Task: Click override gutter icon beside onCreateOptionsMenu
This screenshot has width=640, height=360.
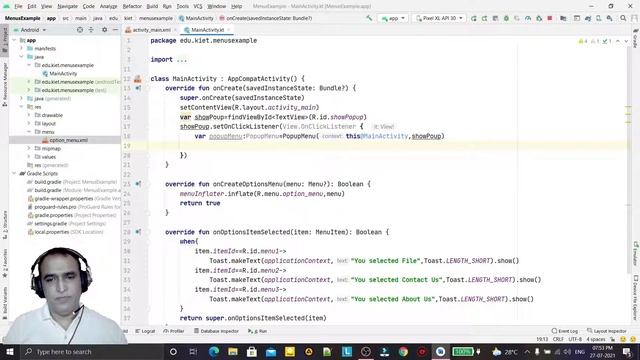Action: click(138, 184)
